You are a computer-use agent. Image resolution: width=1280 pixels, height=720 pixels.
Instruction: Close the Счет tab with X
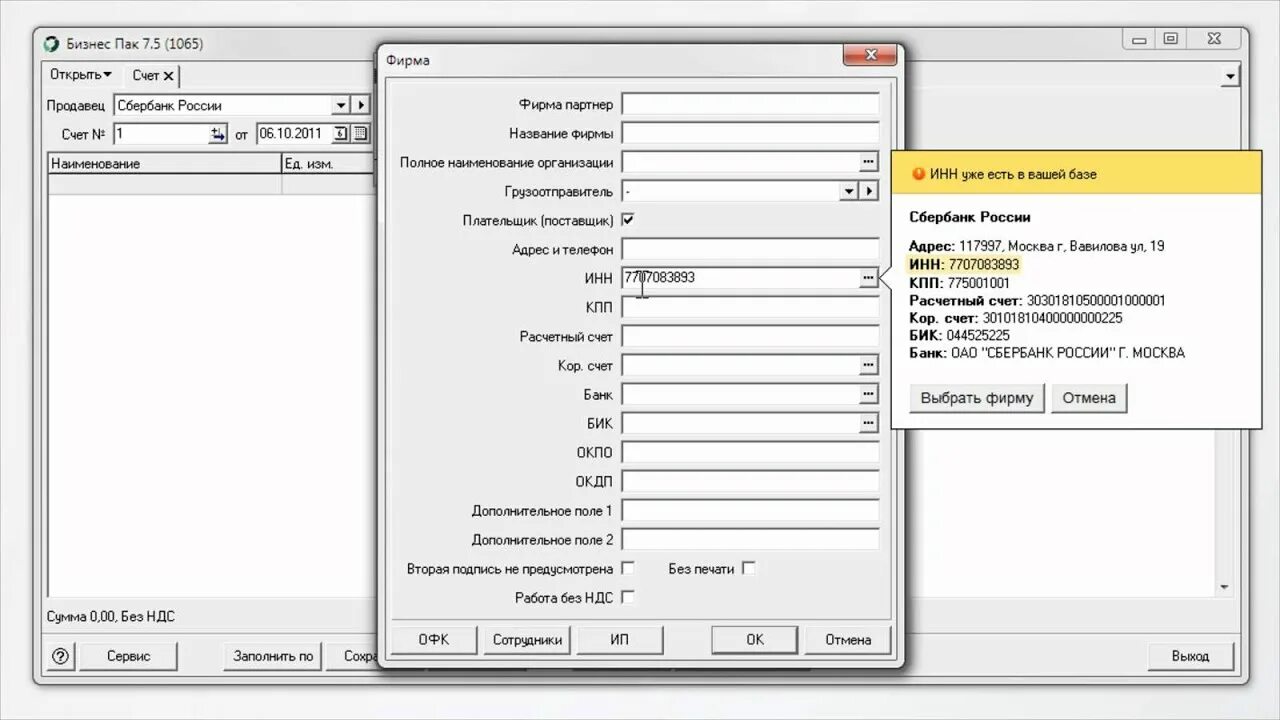tap(168, 76)
